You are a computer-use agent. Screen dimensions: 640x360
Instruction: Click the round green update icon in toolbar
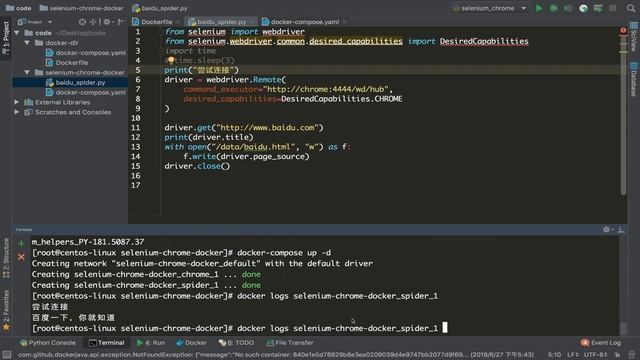(584, 8)
